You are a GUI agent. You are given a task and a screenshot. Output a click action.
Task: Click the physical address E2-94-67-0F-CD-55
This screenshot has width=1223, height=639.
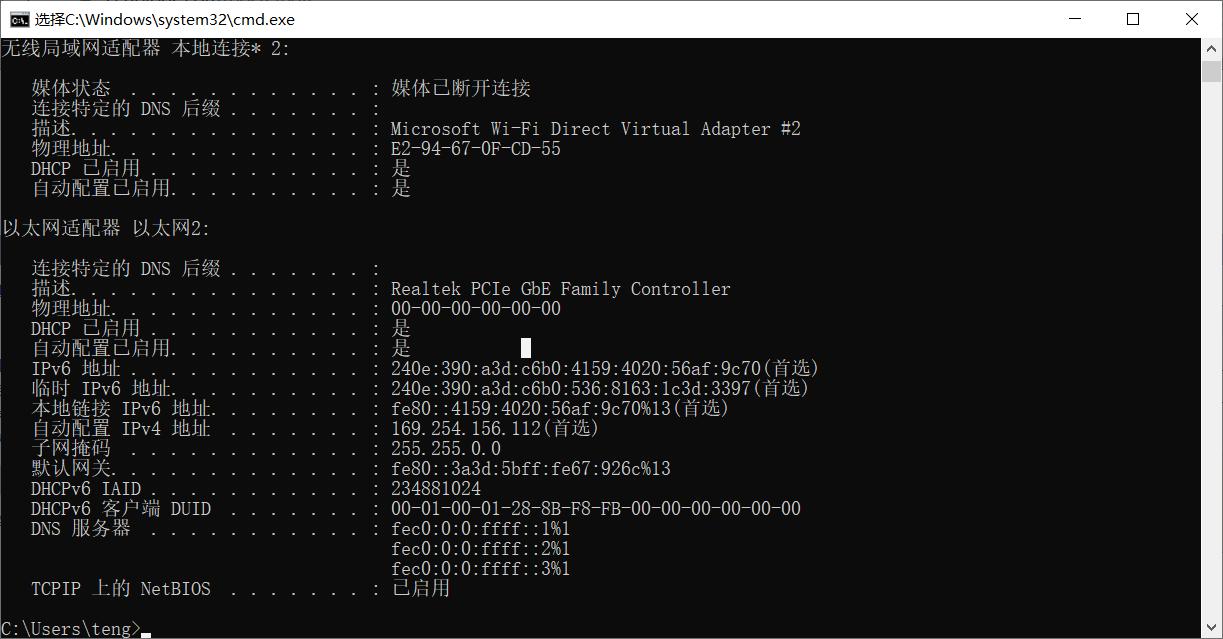tap(475, 149)
